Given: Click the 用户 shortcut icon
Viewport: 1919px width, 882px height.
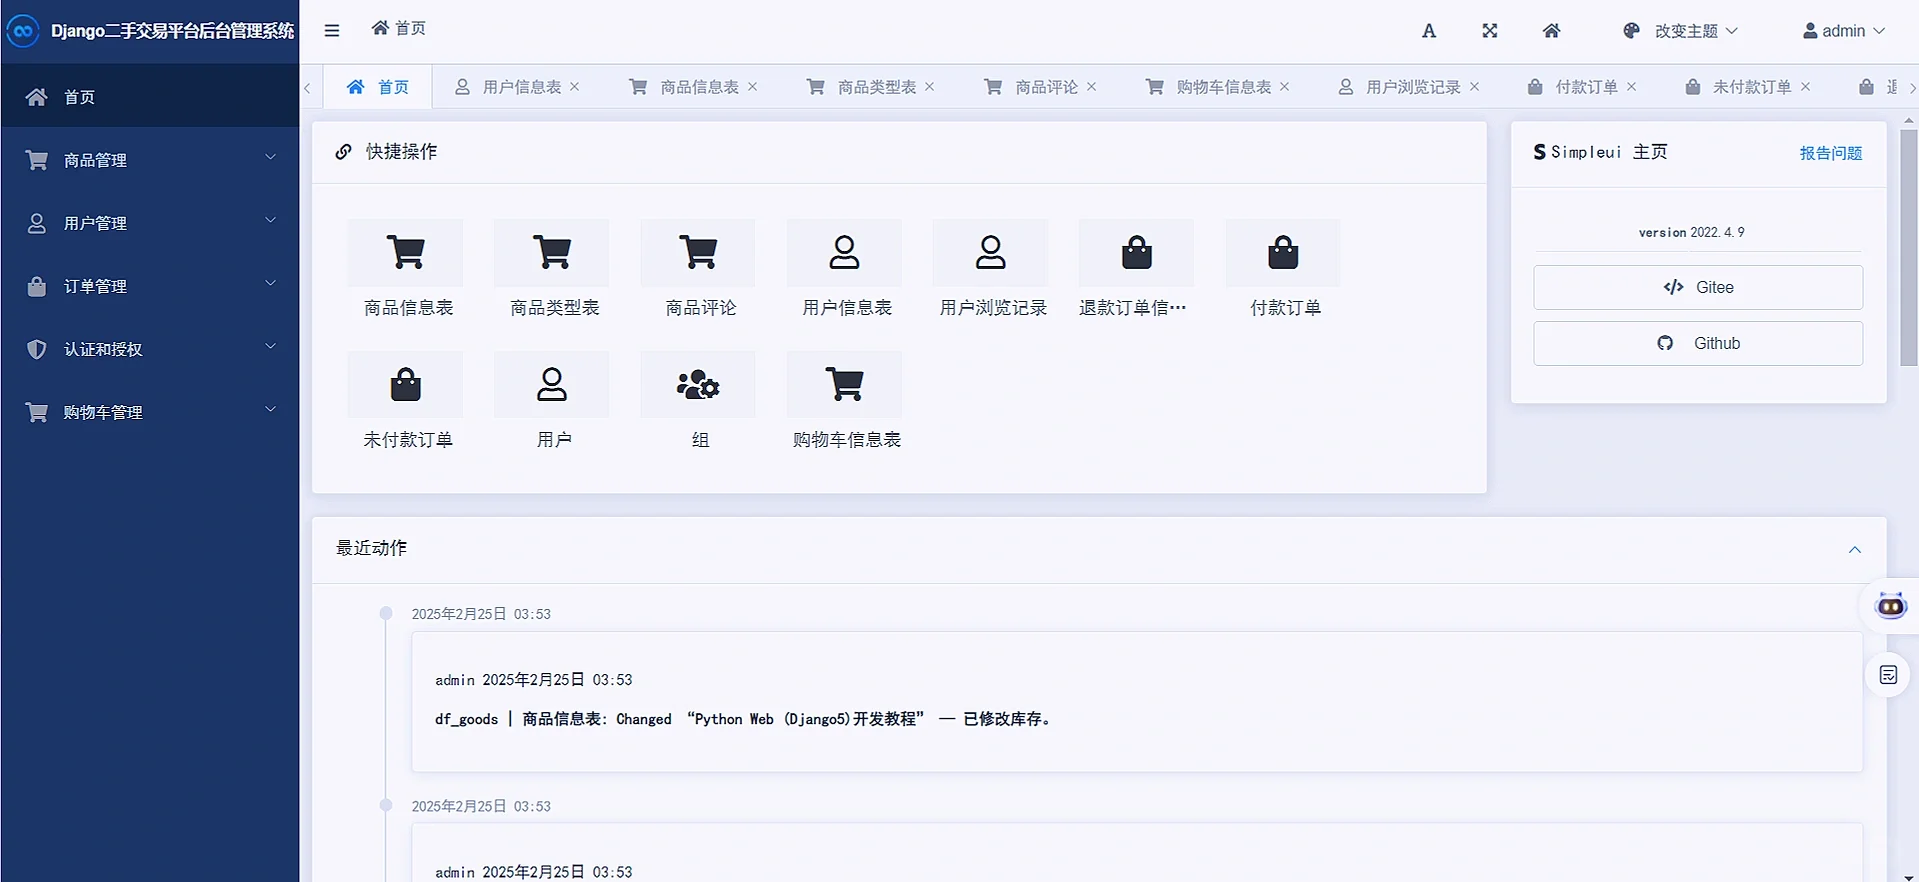Looking at the screenshot, I should point(551,384).
